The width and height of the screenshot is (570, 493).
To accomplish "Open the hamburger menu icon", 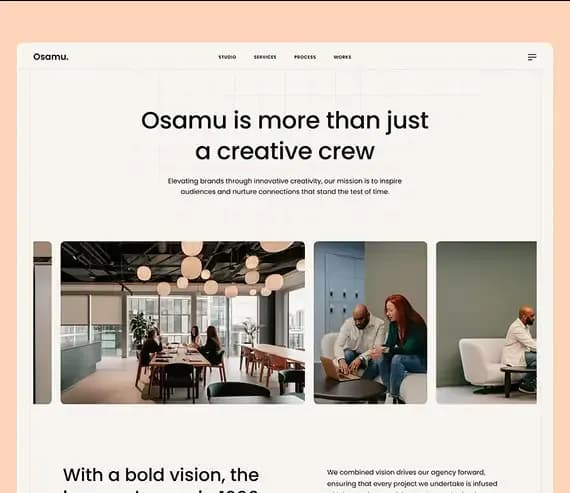I will (x=532, y=57).
